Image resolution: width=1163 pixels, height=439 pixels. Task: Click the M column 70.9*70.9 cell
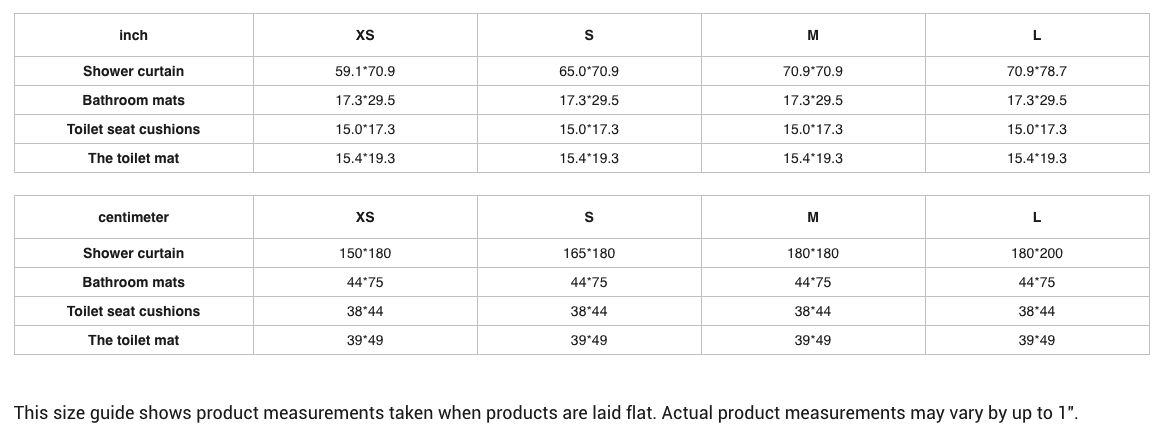(812, 71)
